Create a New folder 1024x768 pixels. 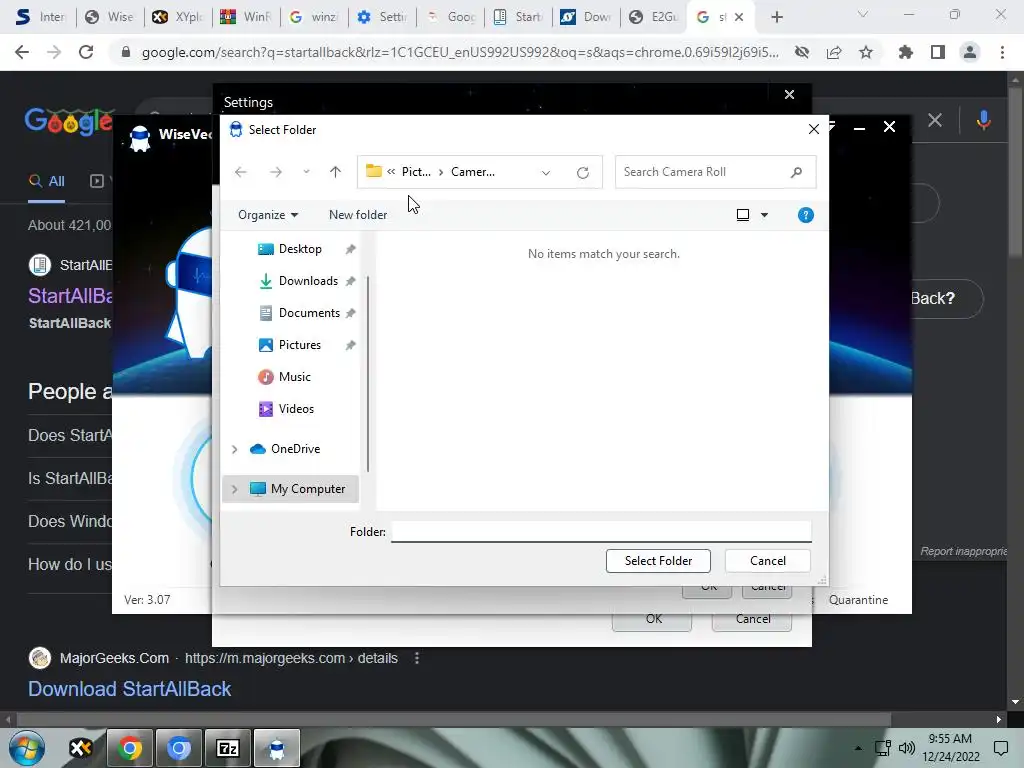coord(358,215)
